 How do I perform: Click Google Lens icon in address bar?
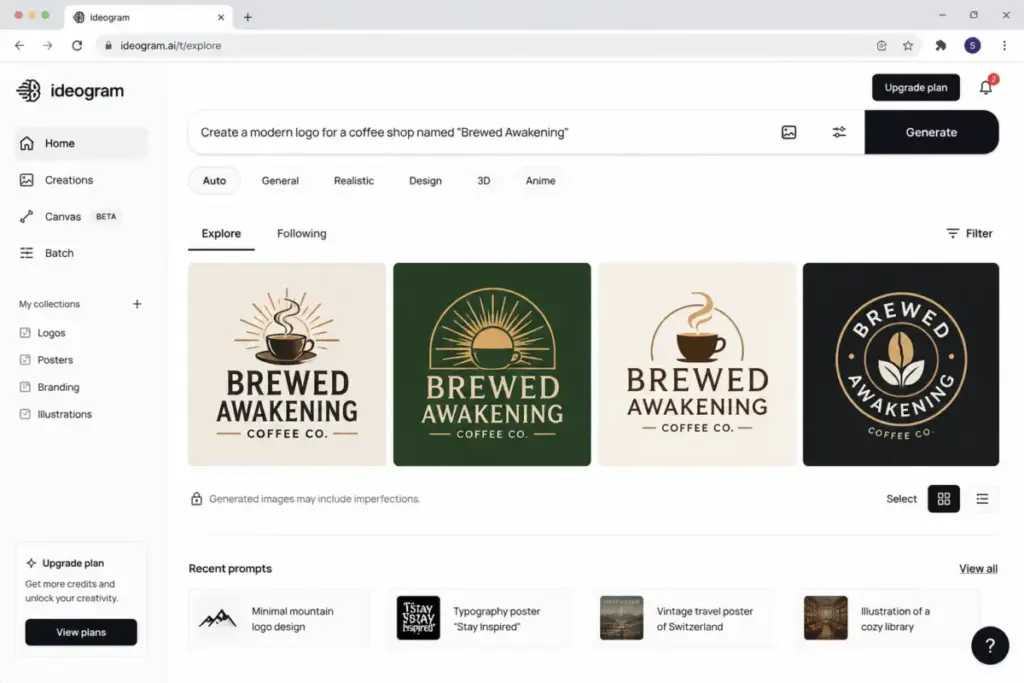tap(882, 46)
